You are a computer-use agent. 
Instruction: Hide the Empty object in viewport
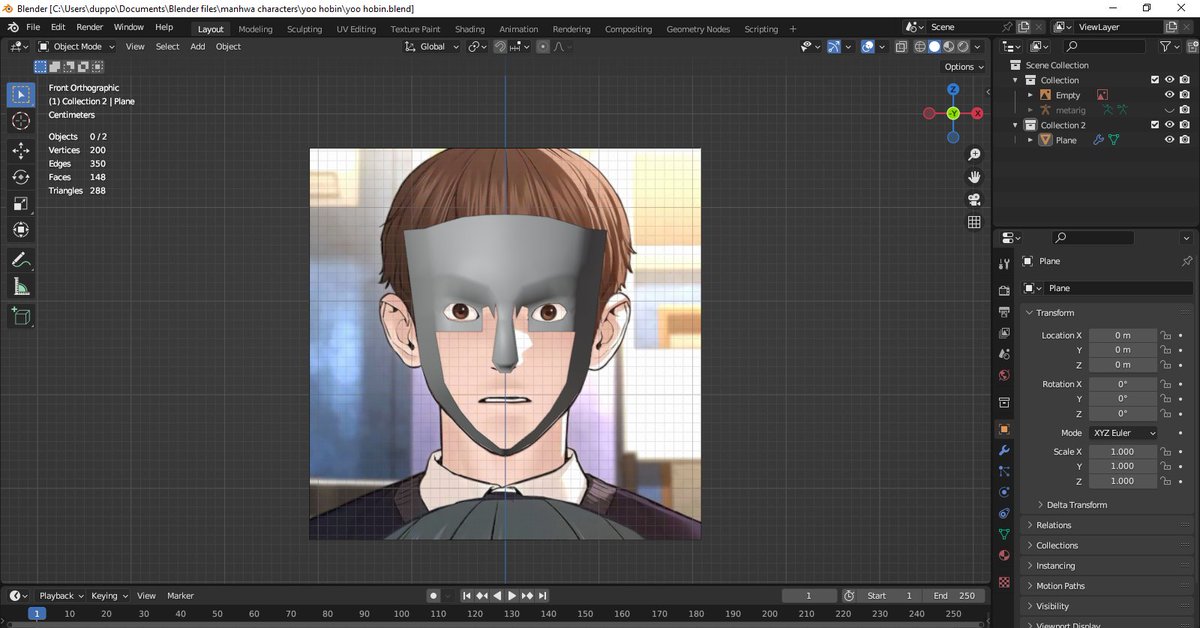(1169, 95)
